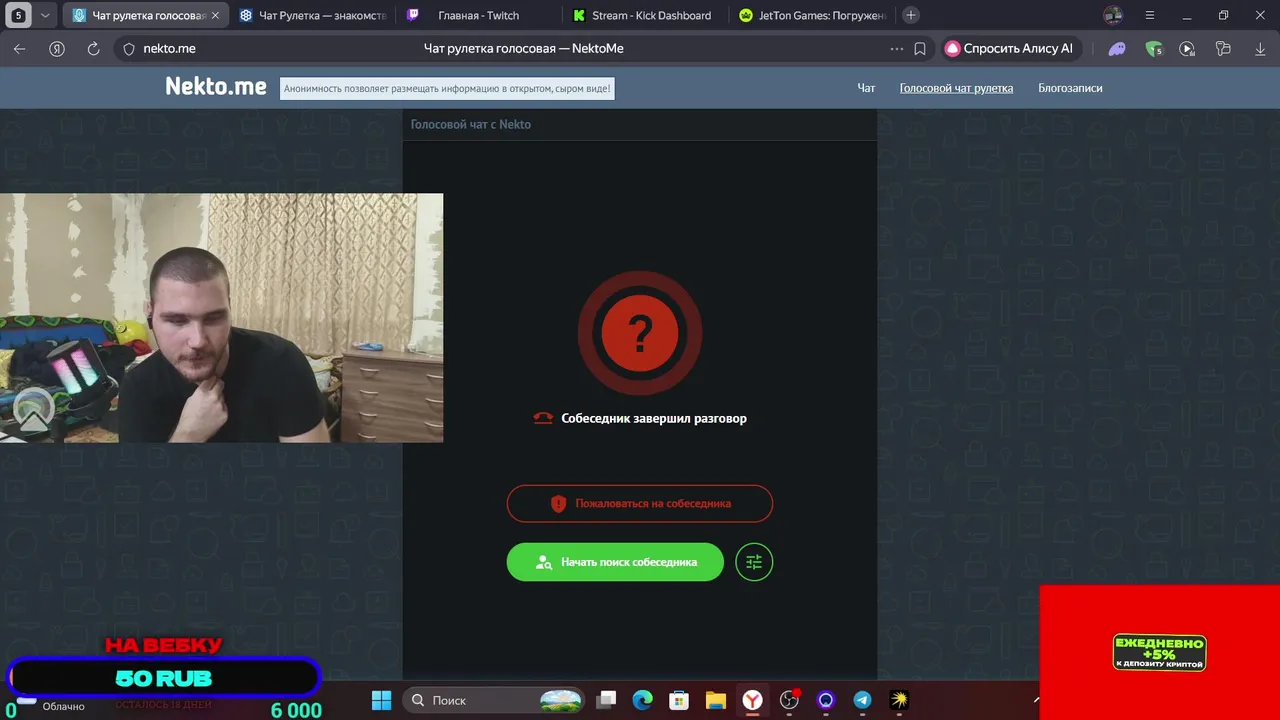1280x720 pixels.
Task: Open Yandex home button
Action: [x=57, y=48]
